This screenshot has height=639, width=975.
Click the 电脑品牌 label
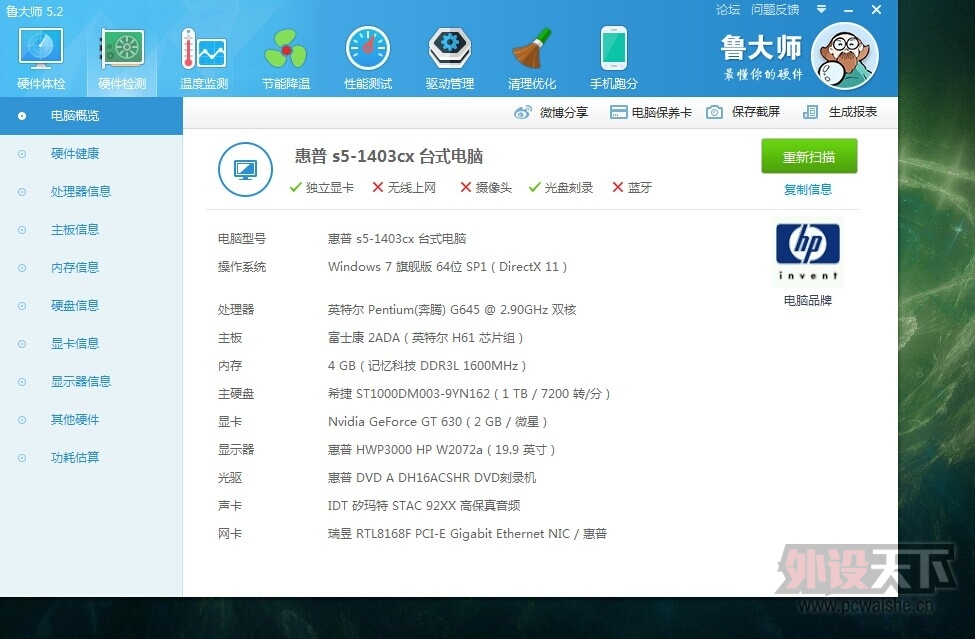(808, 301)
